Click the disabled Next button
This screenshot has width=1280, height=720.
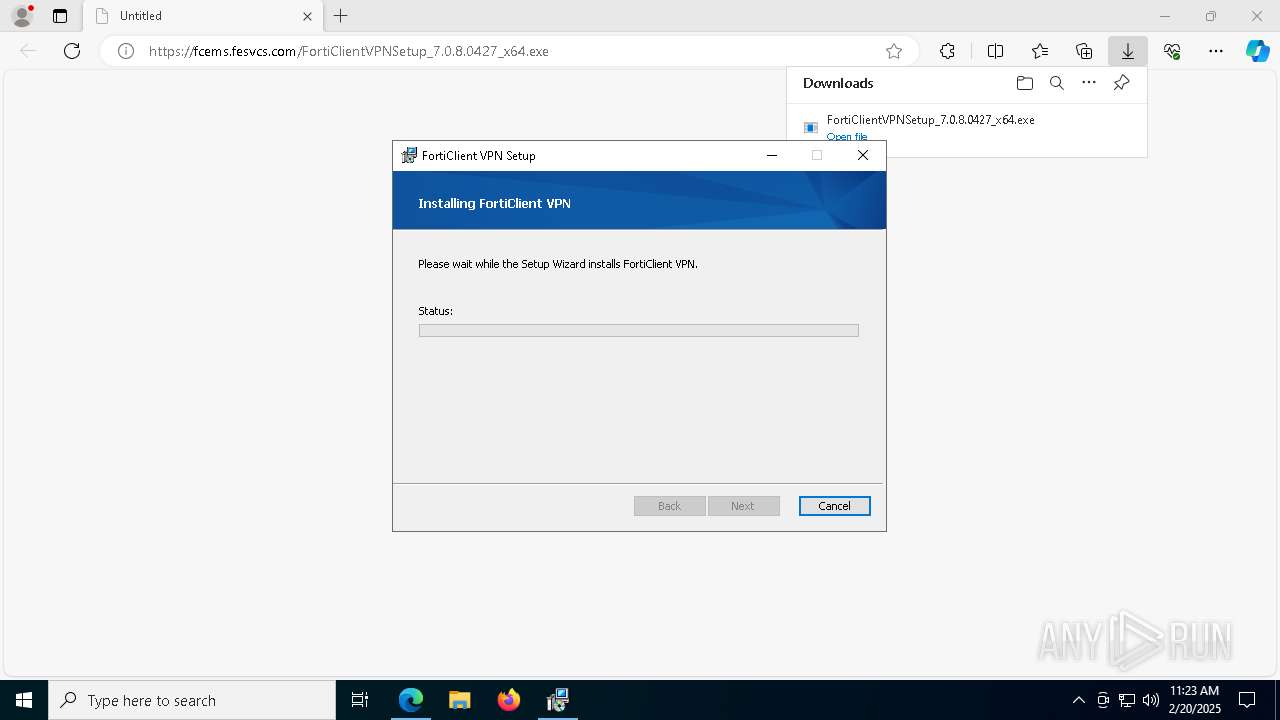743,506
